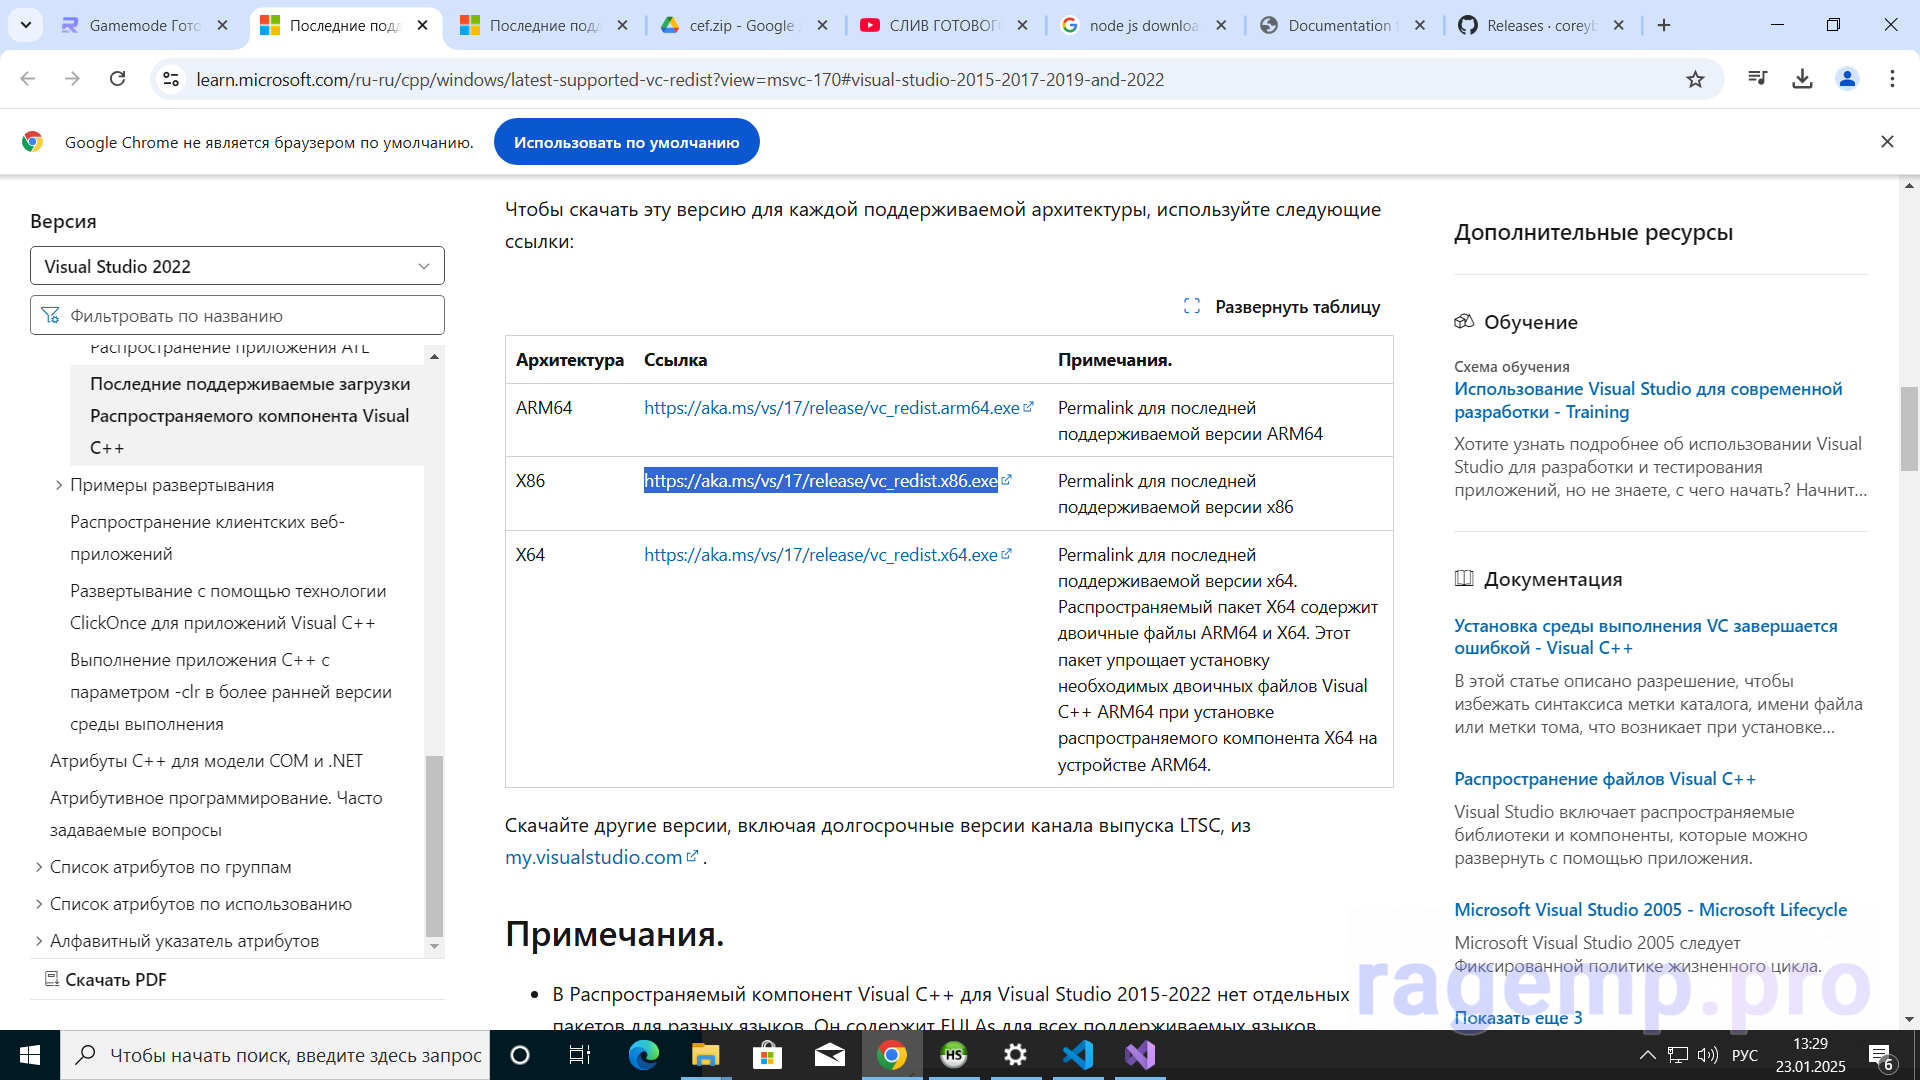Switch to the node js download tab
Image resolution: width=1920 pixels, height=1080 pixels.
point(1144,25)
